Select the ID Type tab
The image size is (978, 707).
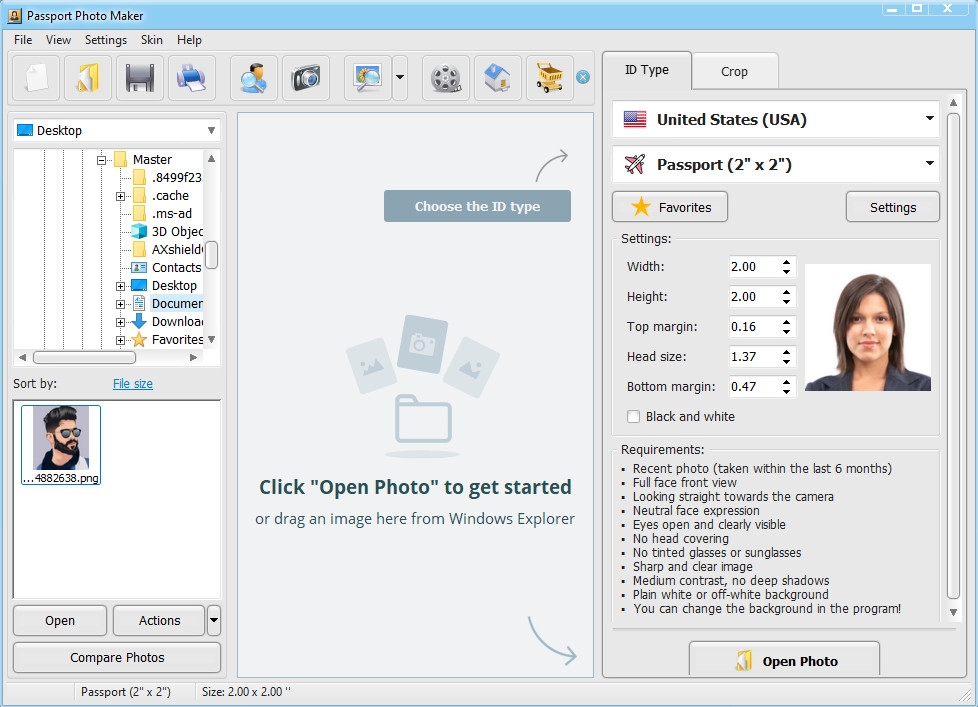(647, 70)
